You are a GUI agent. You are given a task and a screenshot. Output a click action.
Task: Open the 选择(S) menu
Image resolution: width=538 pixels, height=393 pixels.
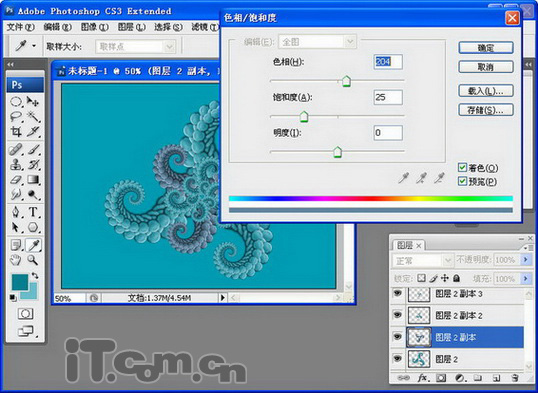click(168, 27)
